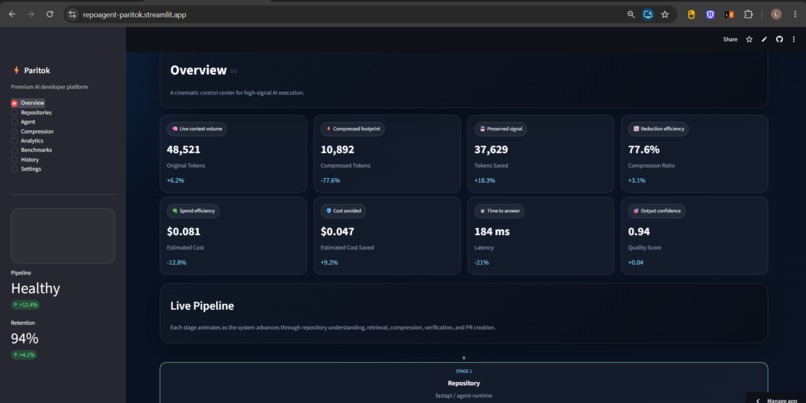Favorite the app with Streamlit star icon
Screen dimensions: 806x403
[749, 39]
